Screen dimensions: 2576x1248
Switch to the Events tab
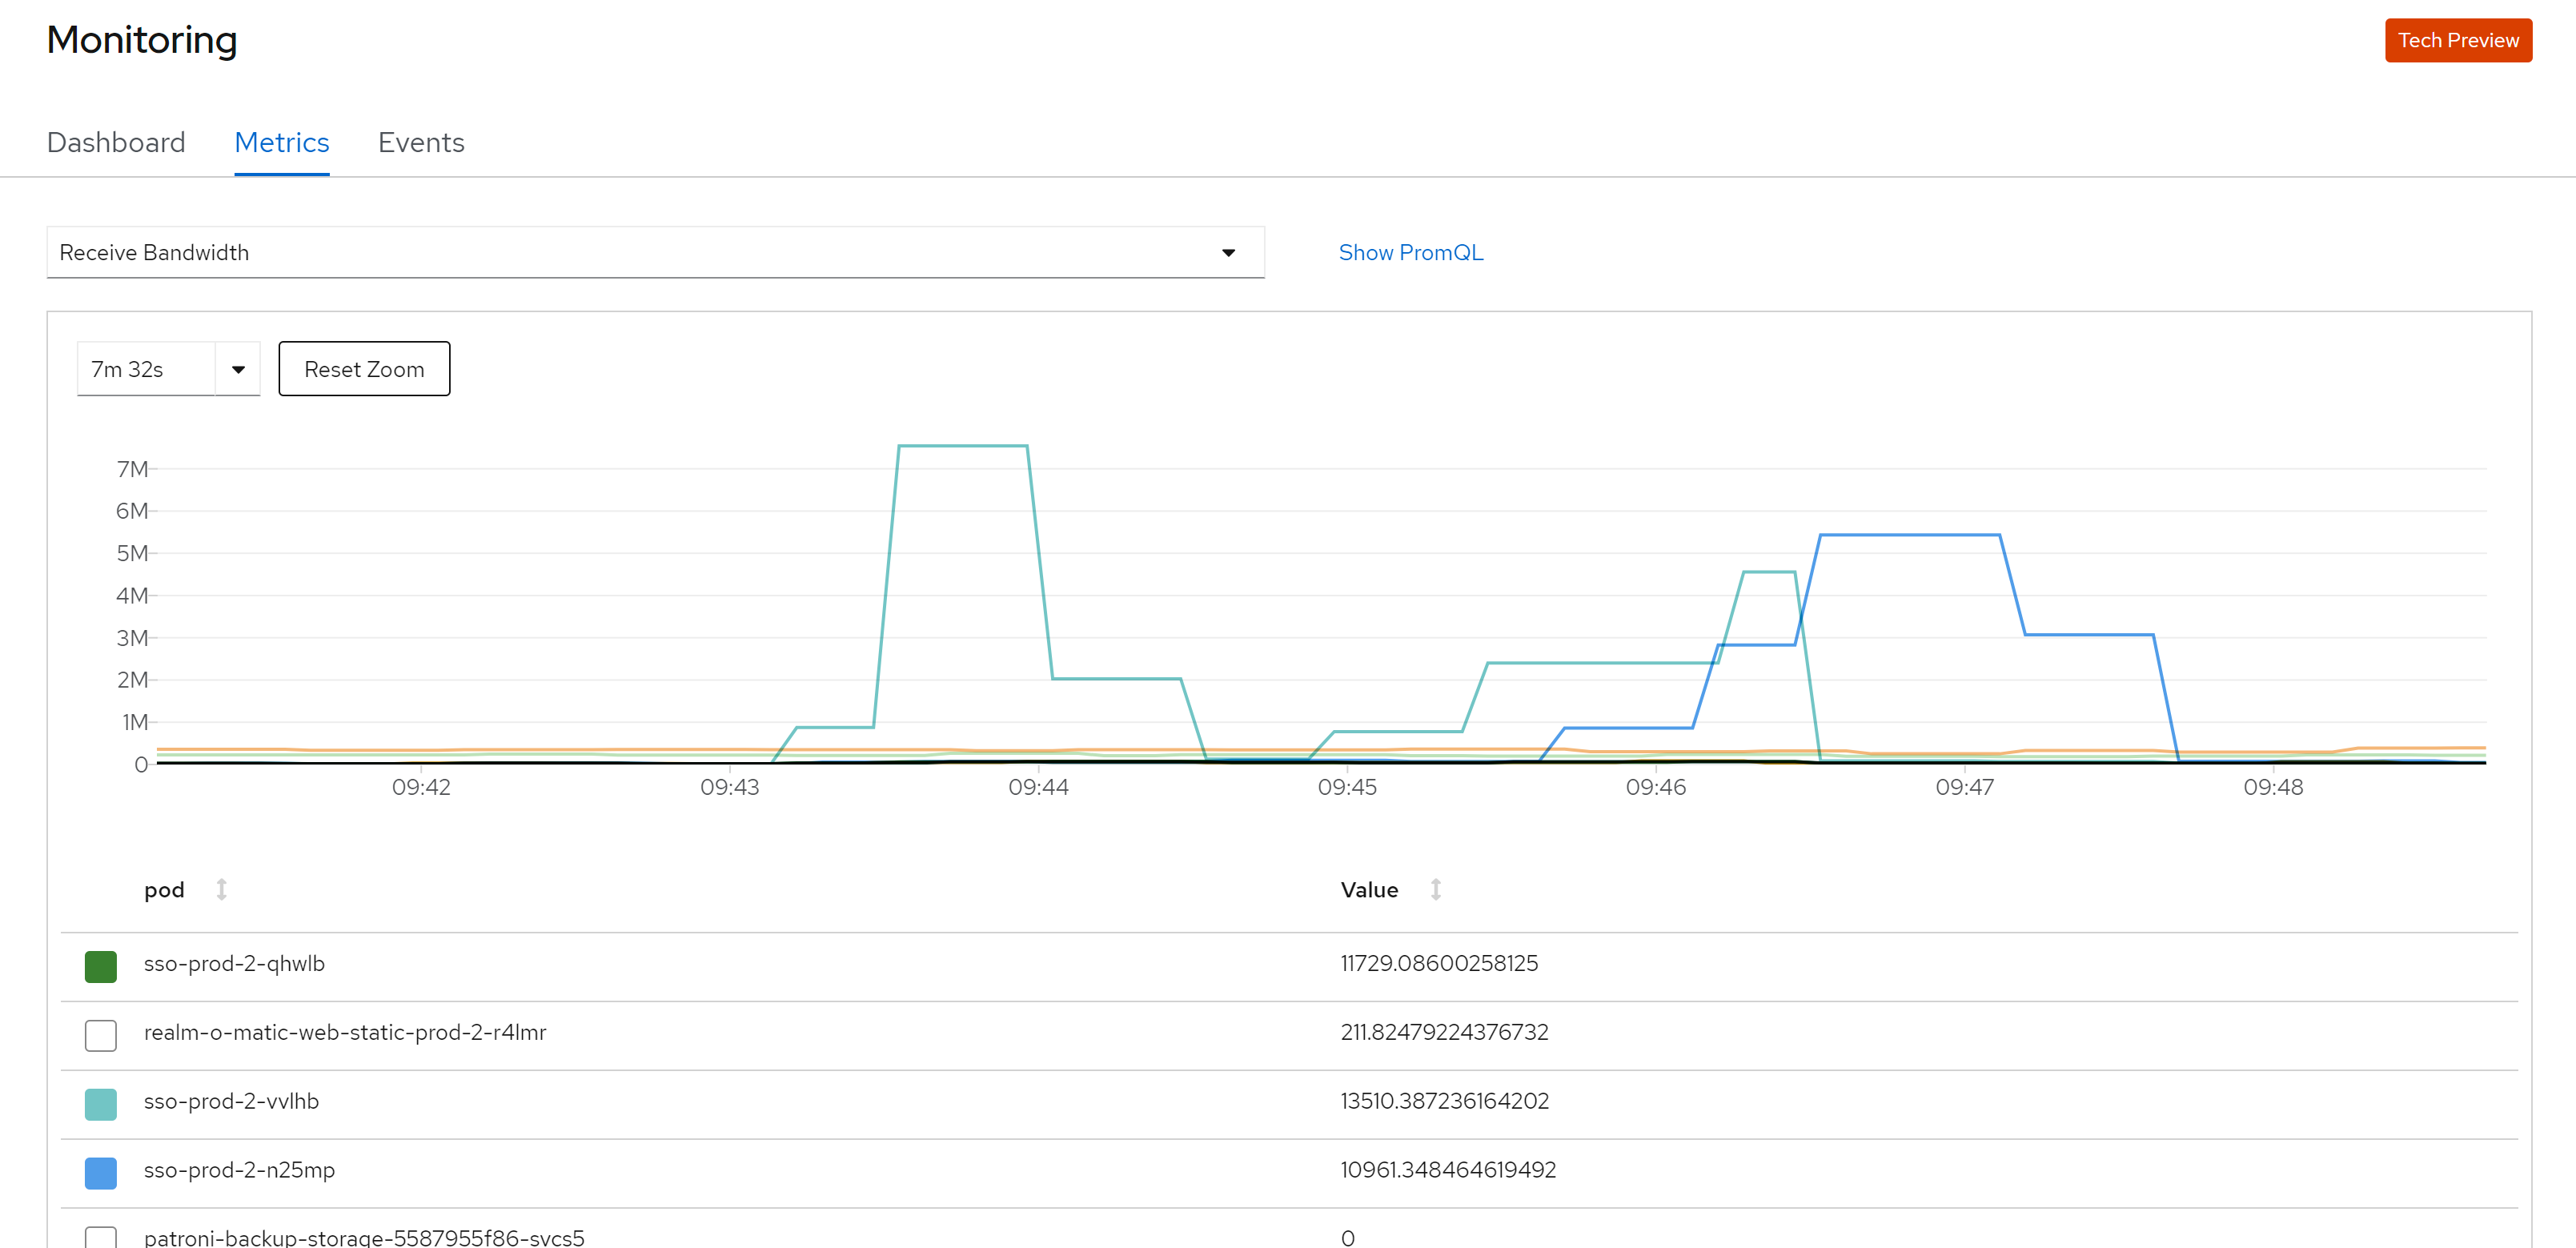[x=421, y=142]
